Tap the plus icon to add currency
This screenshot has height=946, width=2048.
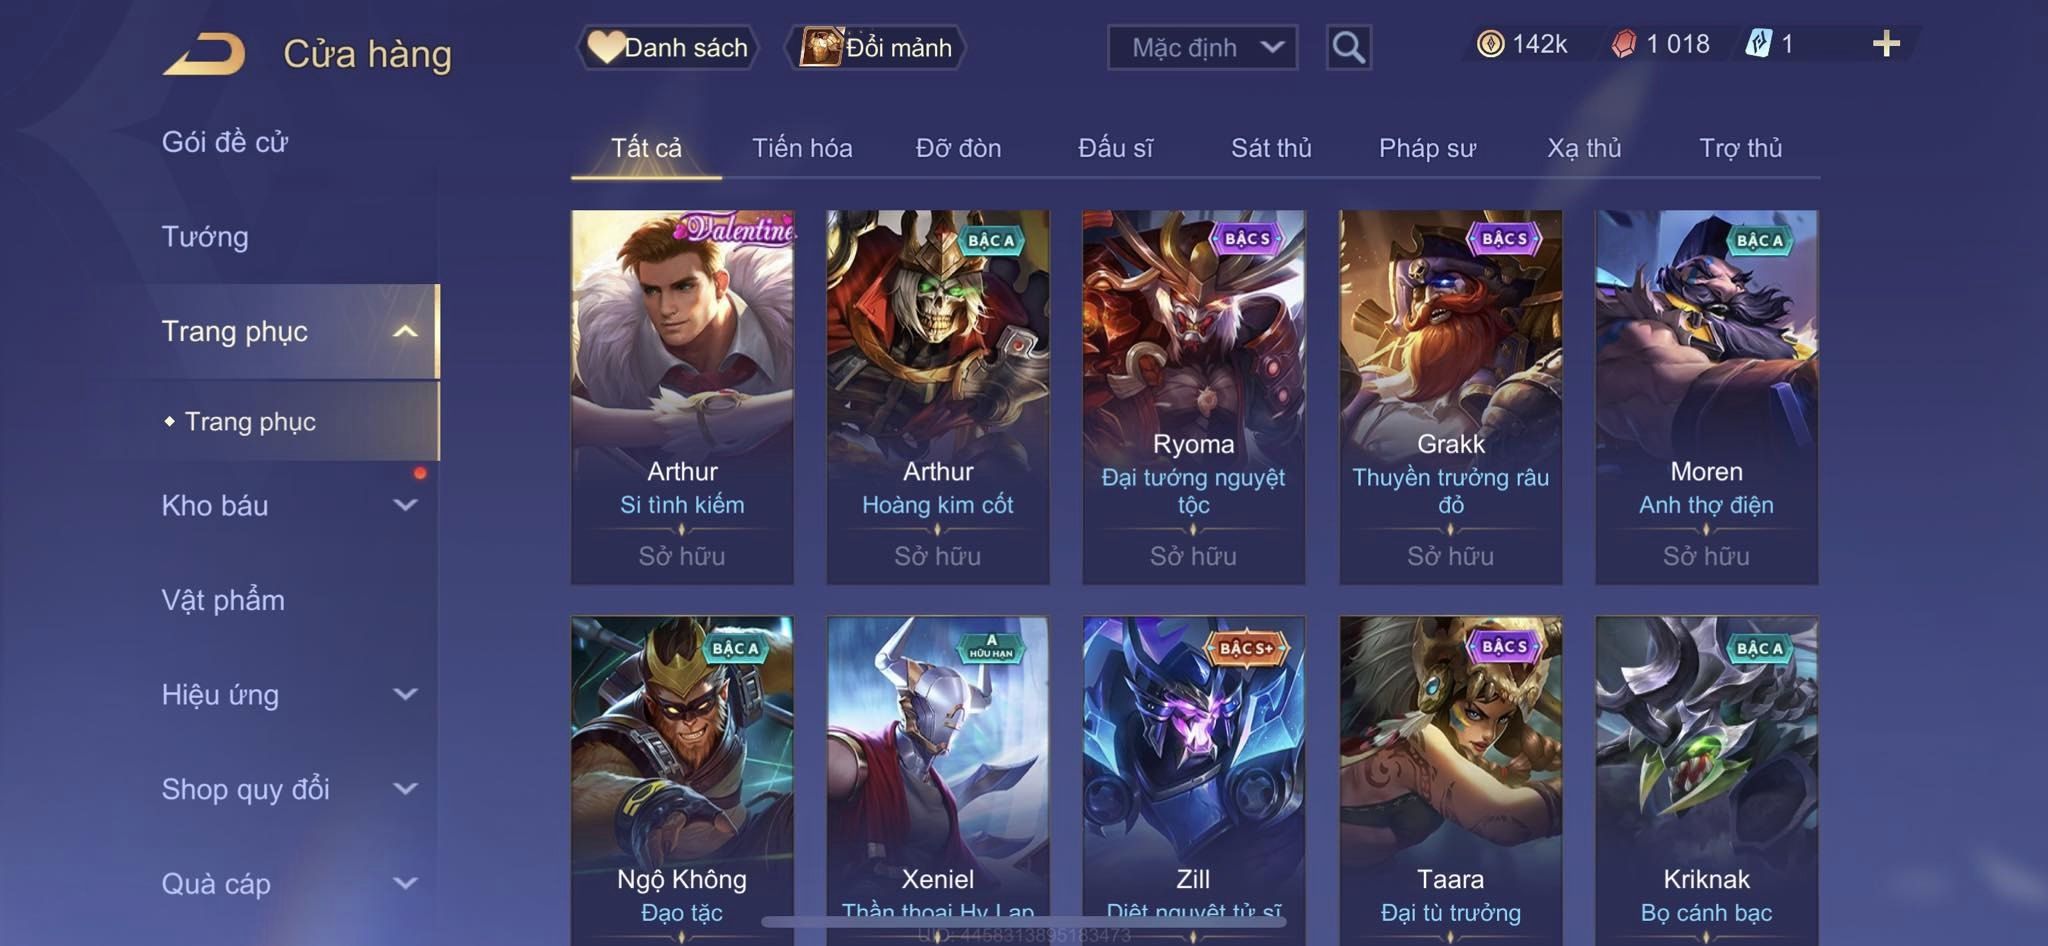[x=1886, y=43]
